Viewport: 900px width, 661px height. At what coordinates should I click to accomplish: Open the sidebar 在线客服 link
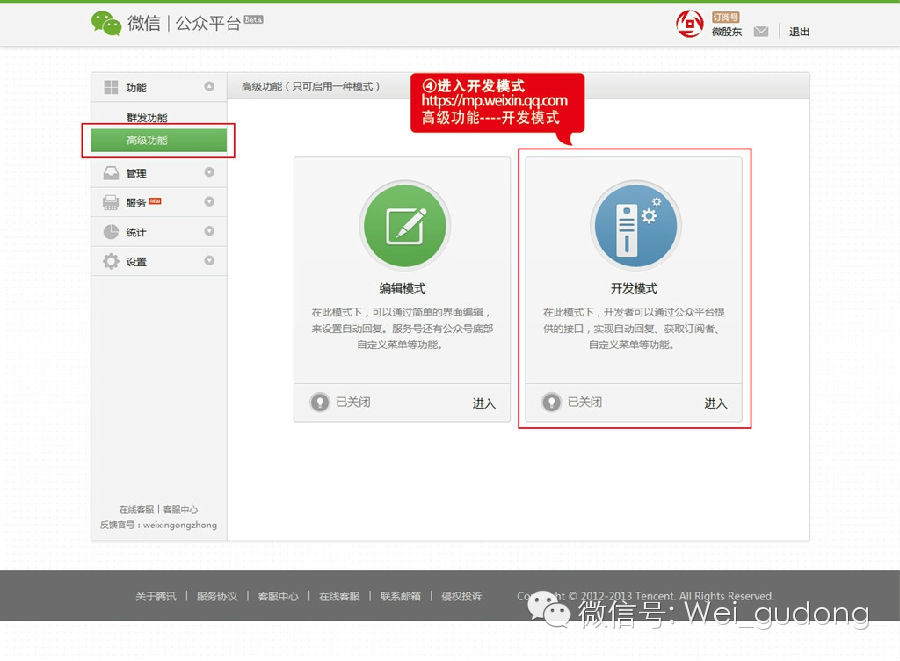137,510
